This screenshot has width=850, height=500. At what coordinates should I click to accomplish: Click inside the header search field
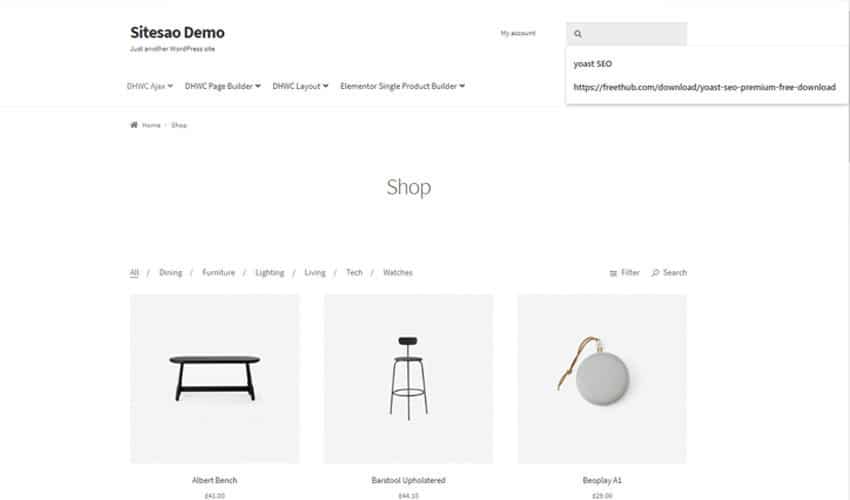pyautogui.click(x=627, y=34)
